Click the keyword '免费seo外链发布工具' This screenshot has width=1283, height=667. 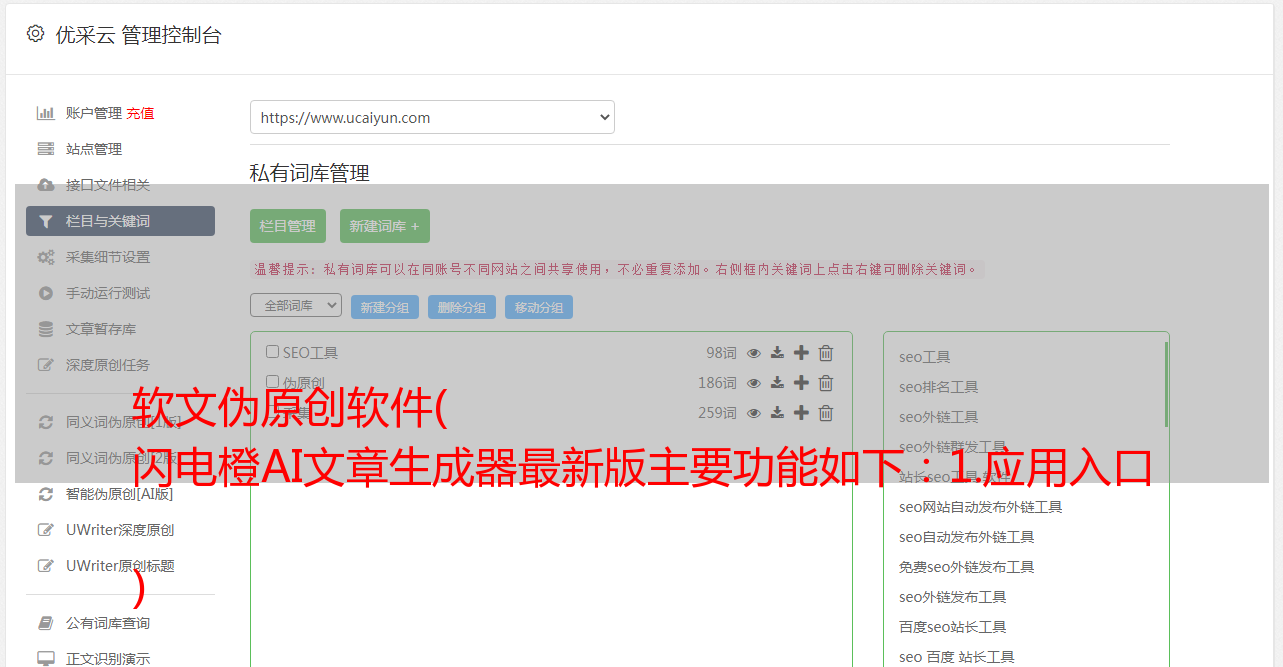click(967, 567)
